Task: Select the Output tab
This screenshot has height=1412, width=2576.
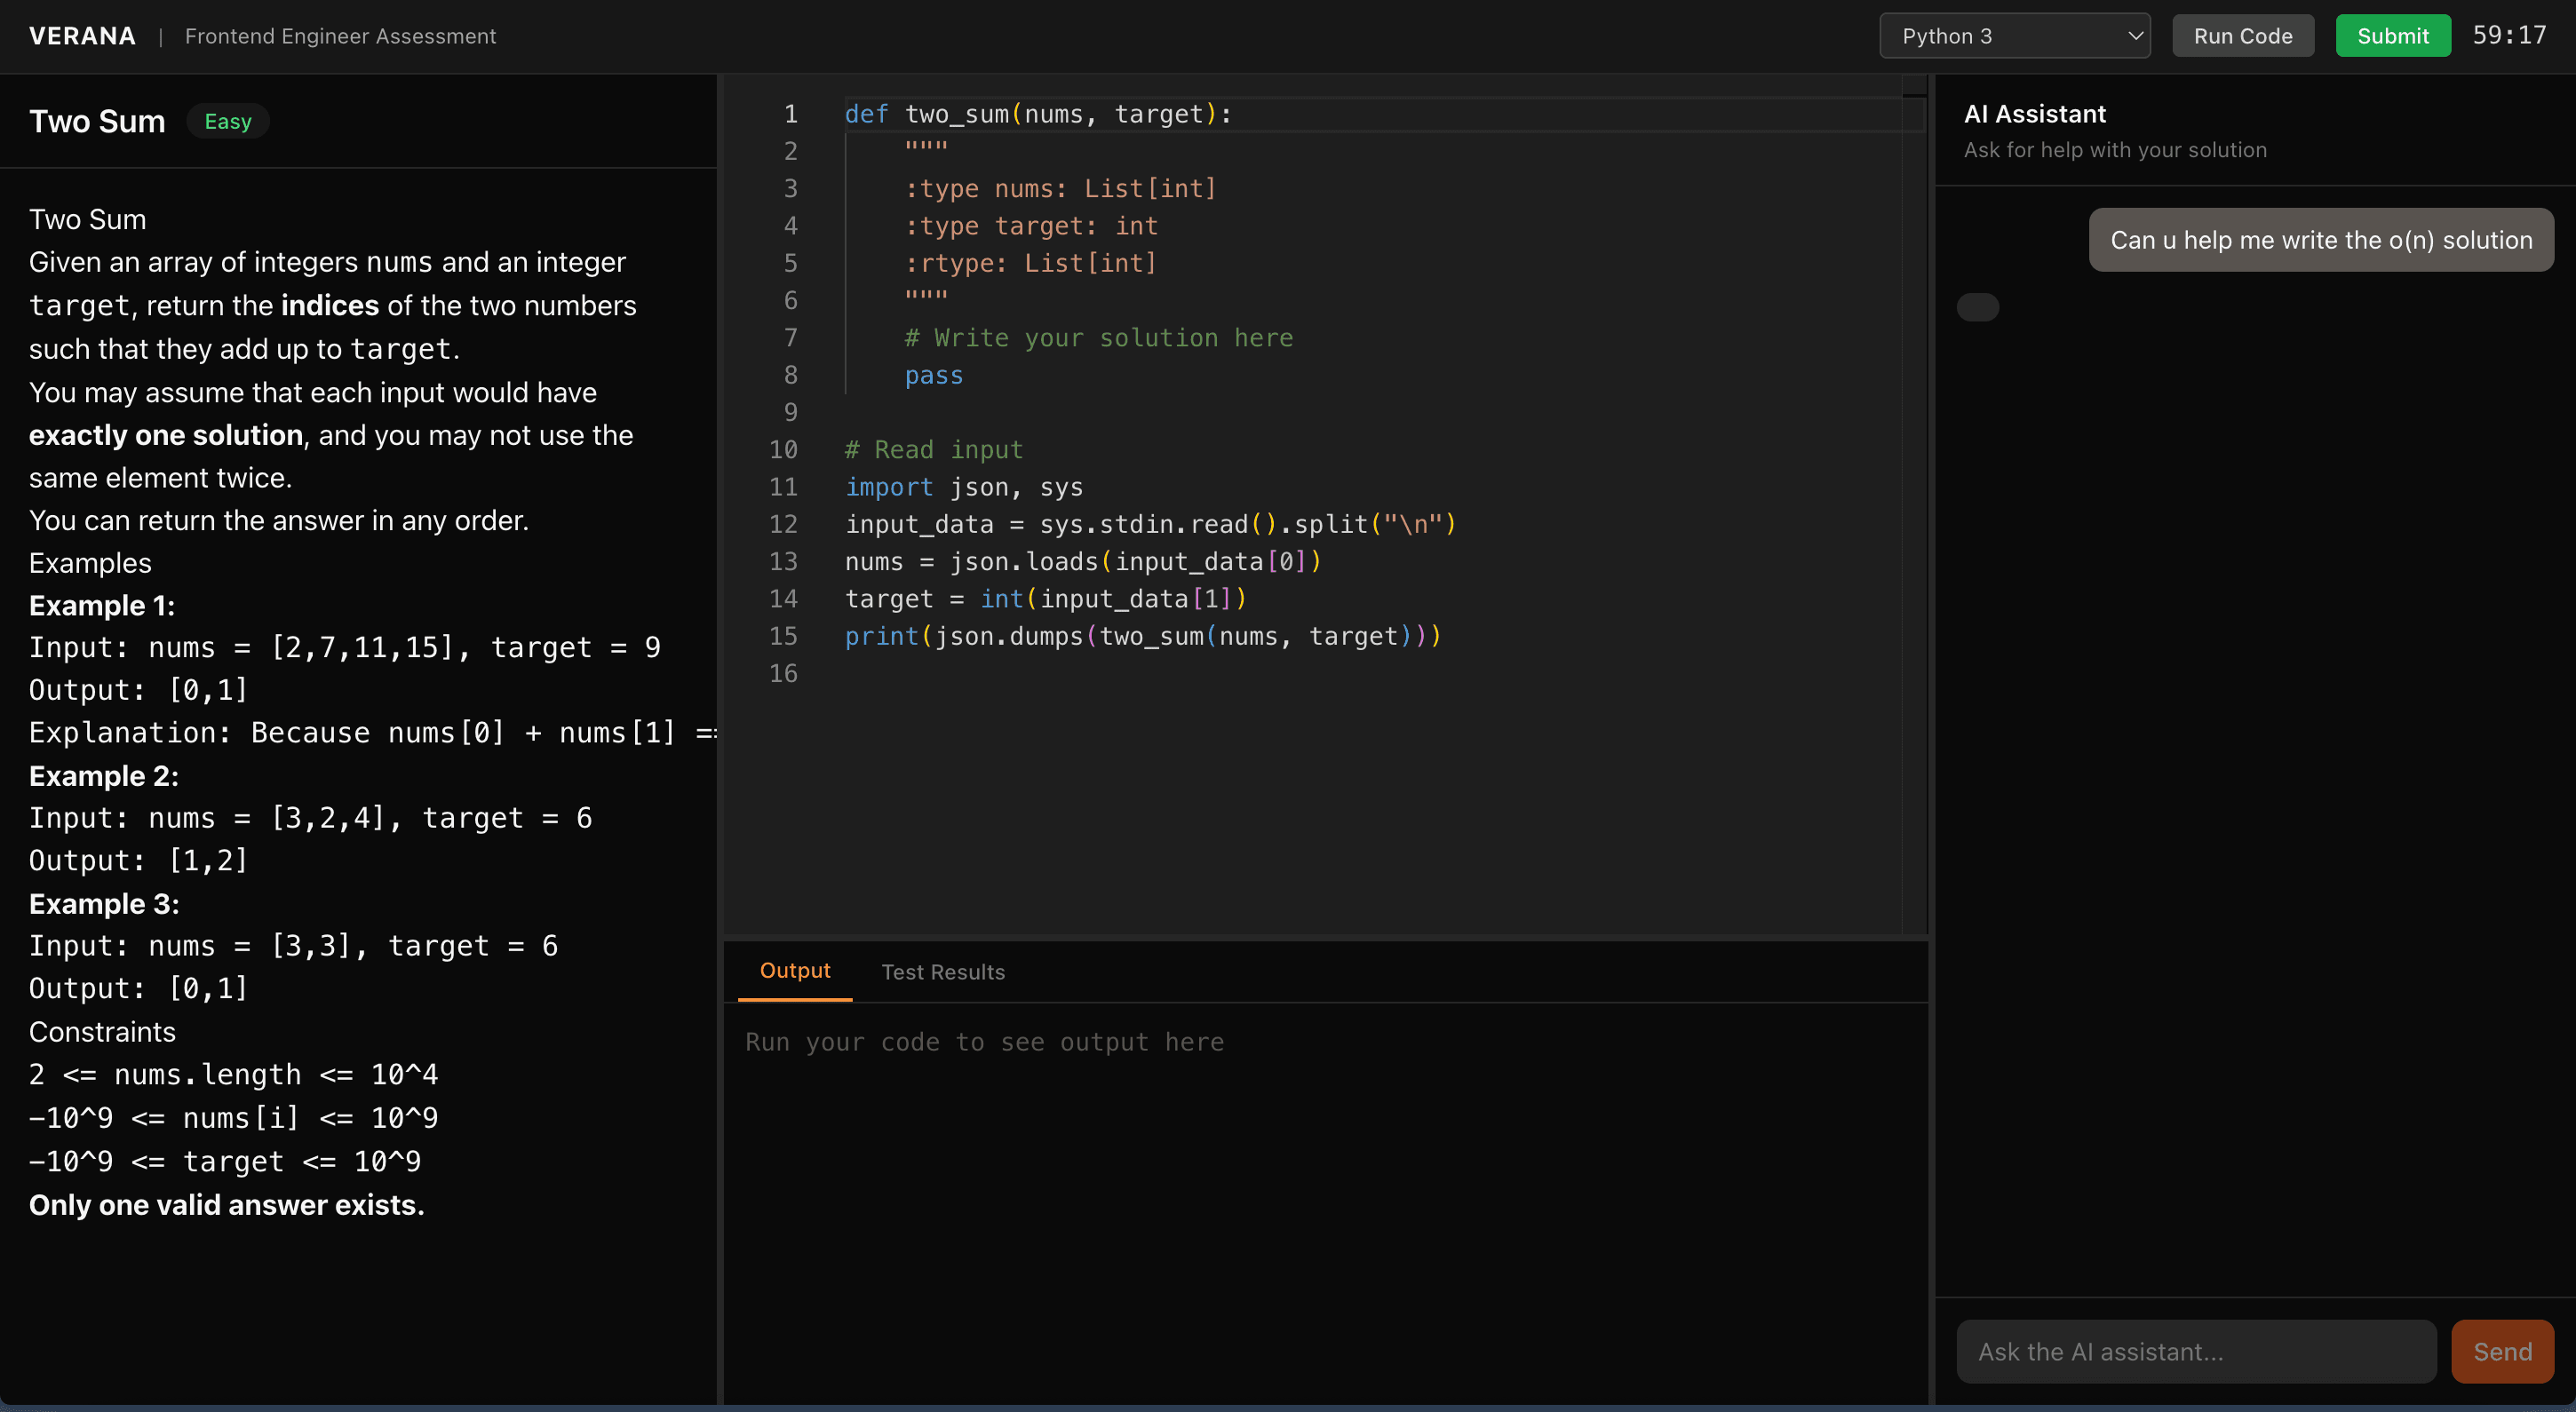Action: (794, 970)
